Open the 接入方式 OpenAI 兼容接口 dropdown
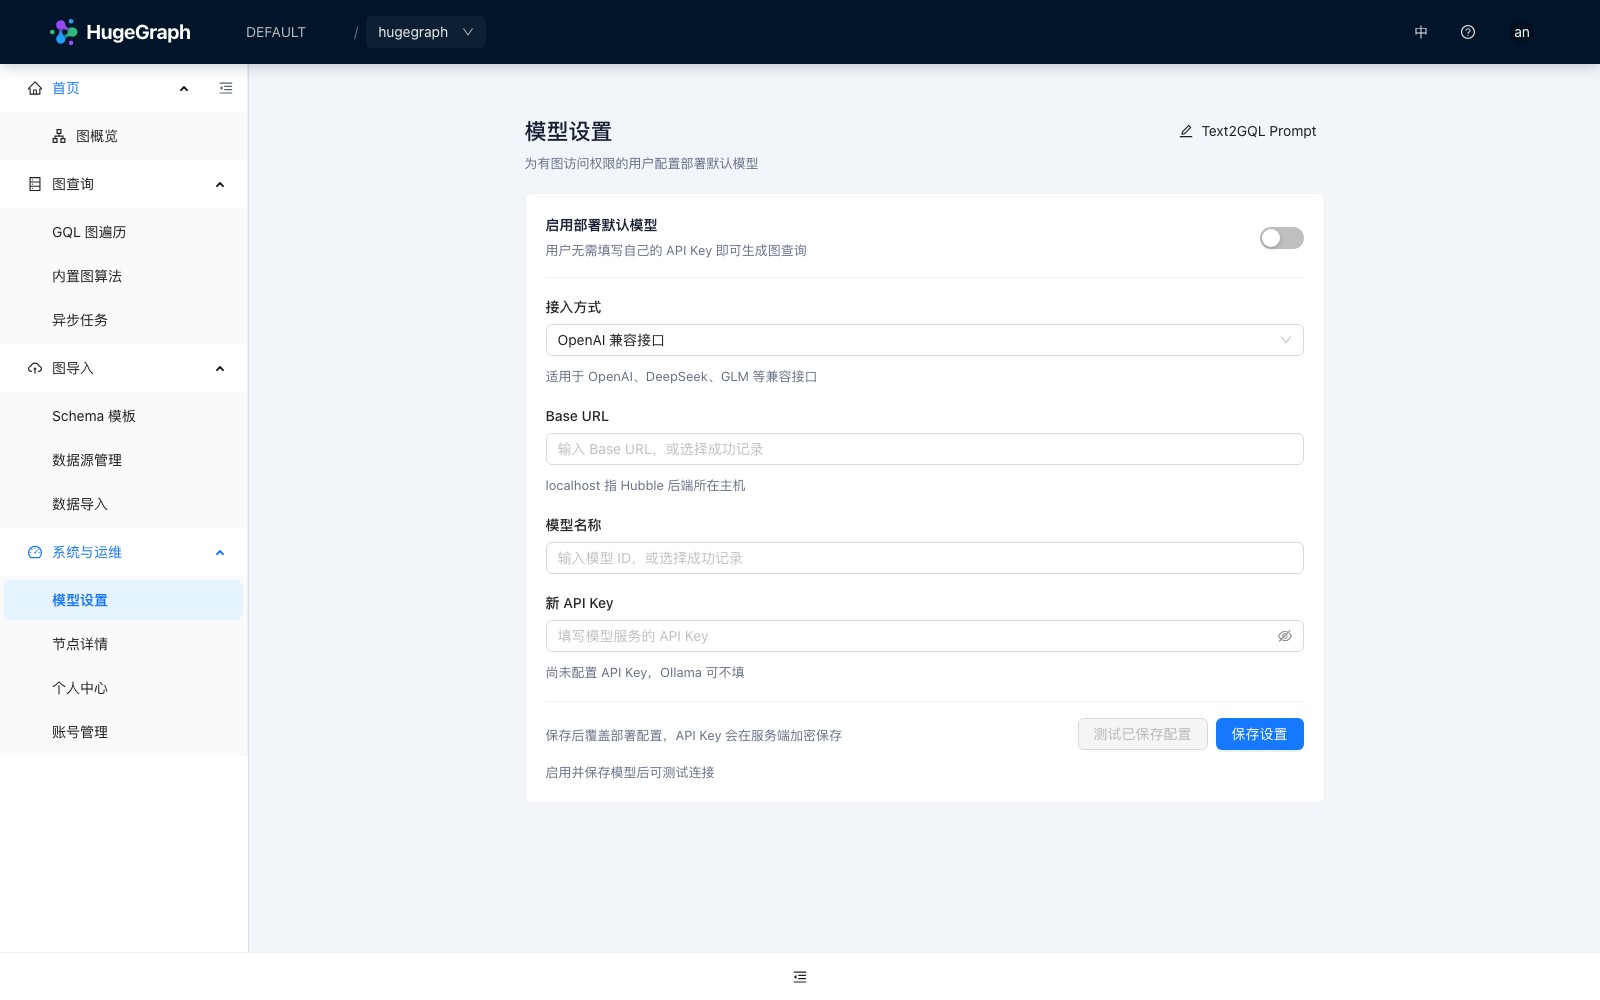Viewport: 1600px width, 1000px height. [x=925, y=340]
